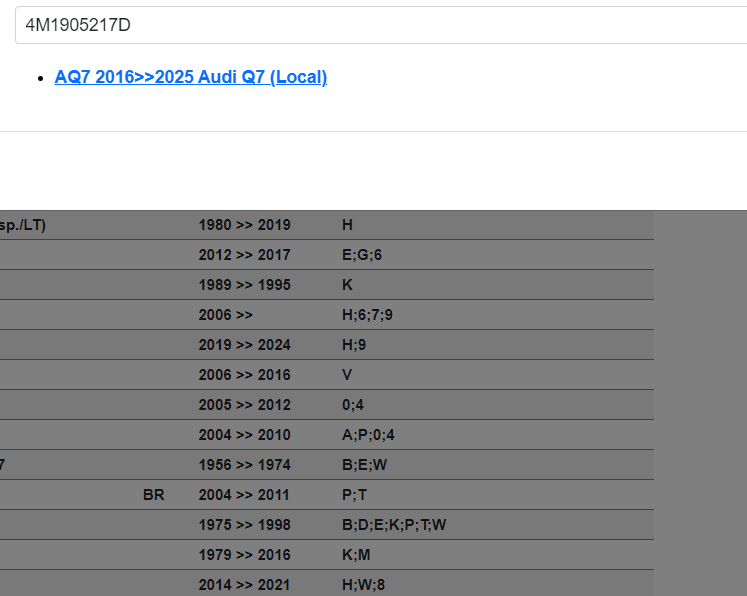The image size is (747, 596).
Task: Select the B;D;E;K;P;T;W code cell
Action: [393, 525]
